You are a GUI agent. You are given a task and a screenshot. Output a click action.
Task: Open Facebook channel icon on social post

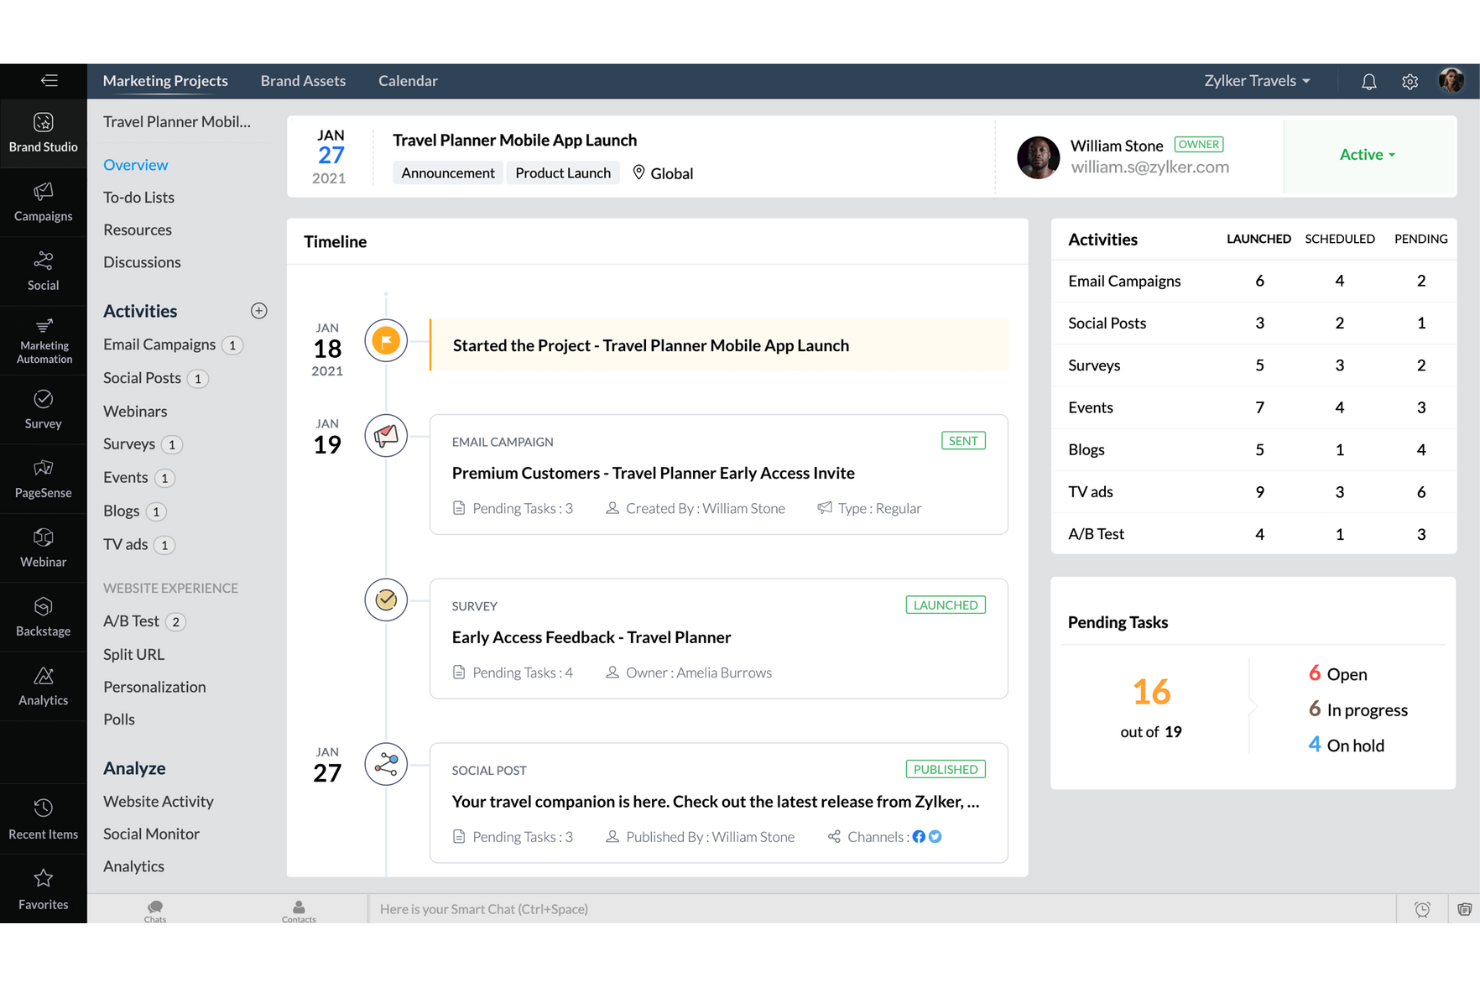pos(919,837)
